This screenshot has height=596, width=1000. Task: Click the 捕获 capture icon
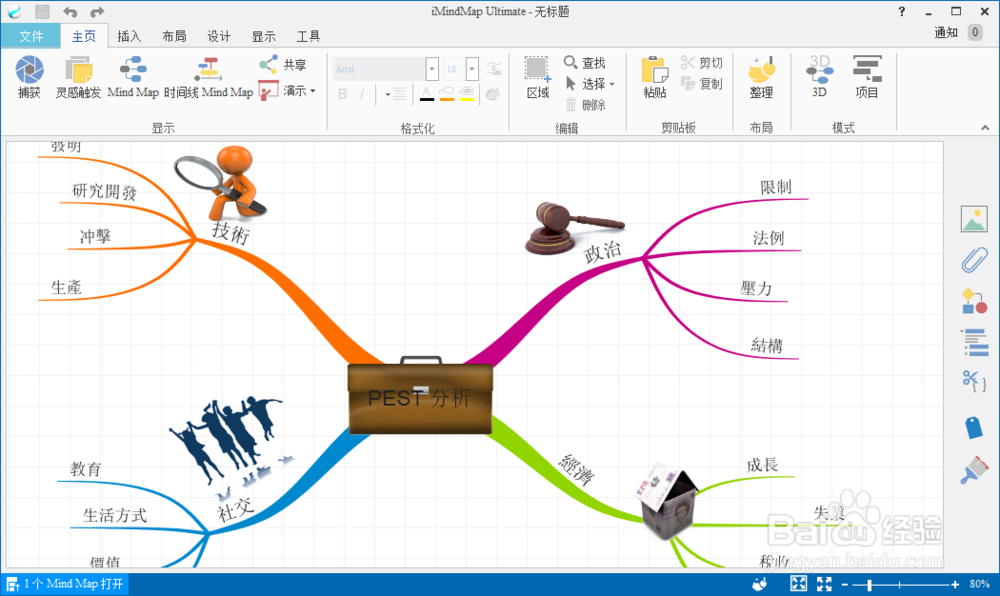[29, 76]
